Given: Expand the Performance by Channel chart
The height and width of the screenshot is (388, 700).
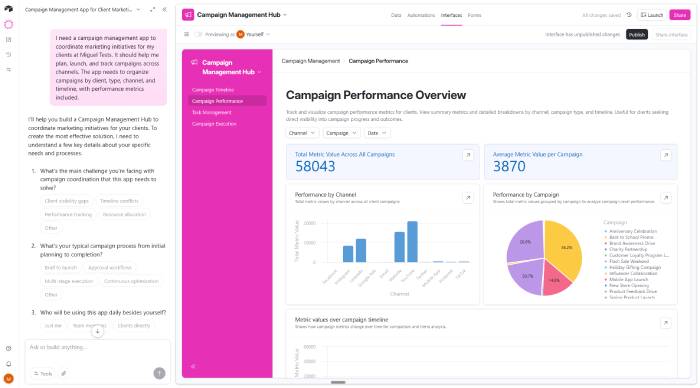Looking at the screenshot, I should [468, 197].
